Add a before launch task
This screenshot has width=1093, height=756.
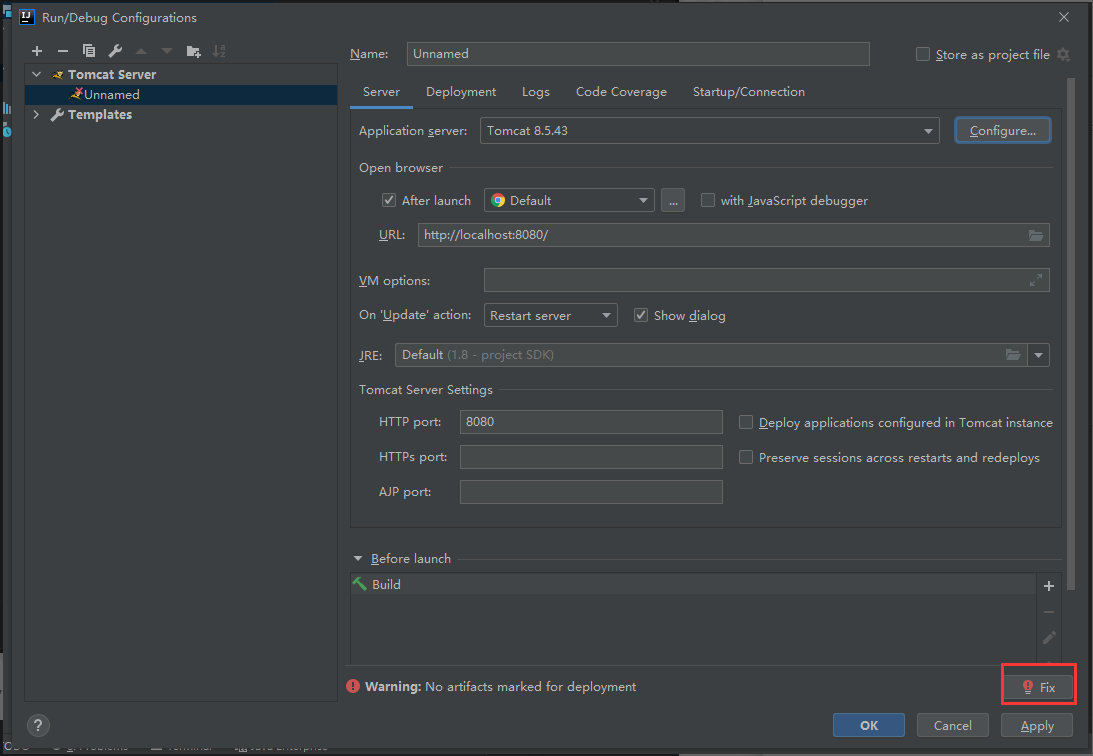pos(1048,586)
